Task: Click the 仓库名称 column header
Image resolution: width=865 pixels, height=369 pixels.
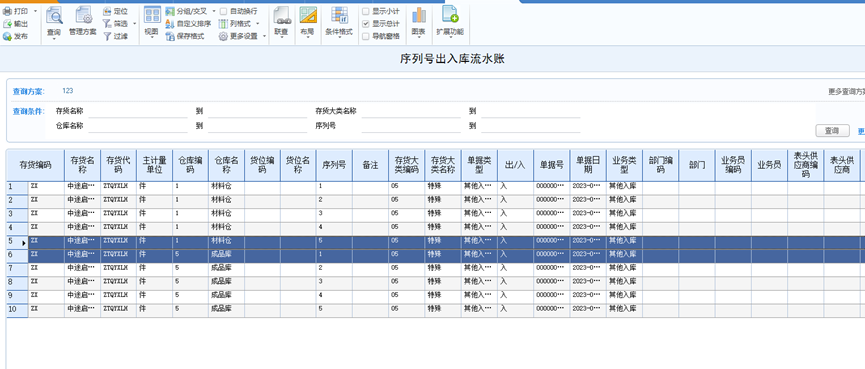Action: click(226, 164)
